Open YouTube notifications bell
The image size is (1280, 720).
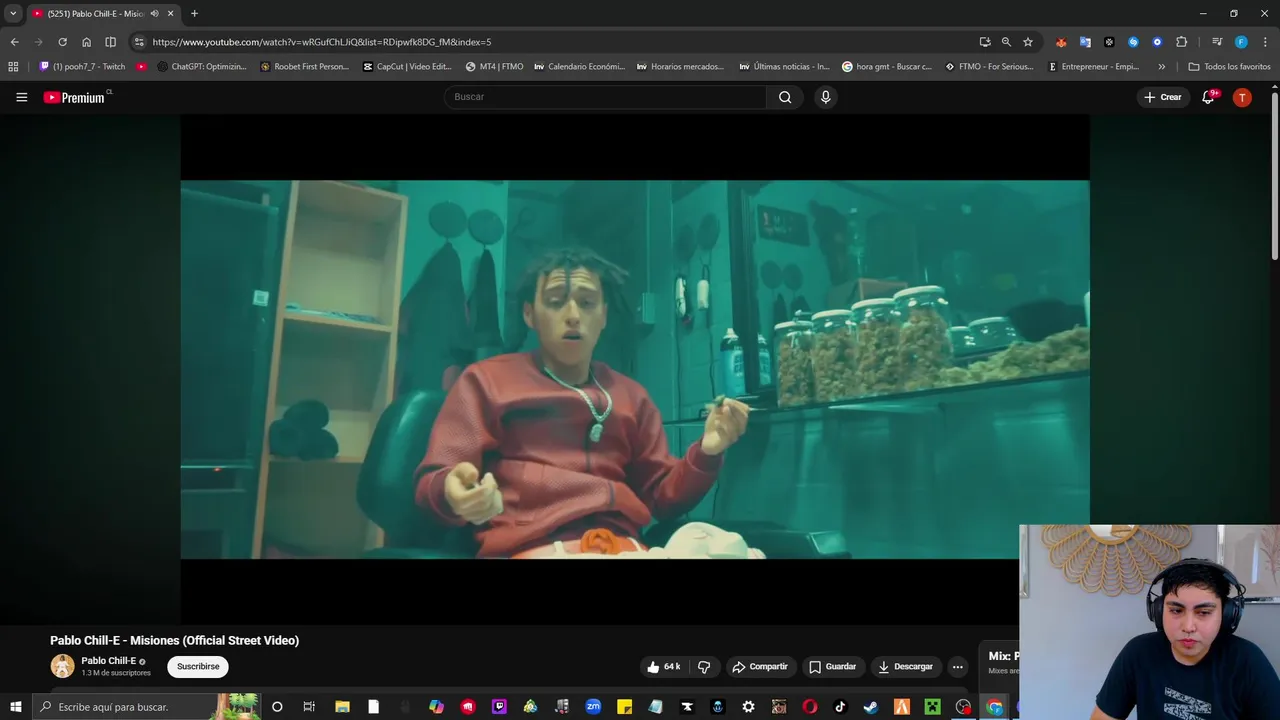click(1208, 97)
